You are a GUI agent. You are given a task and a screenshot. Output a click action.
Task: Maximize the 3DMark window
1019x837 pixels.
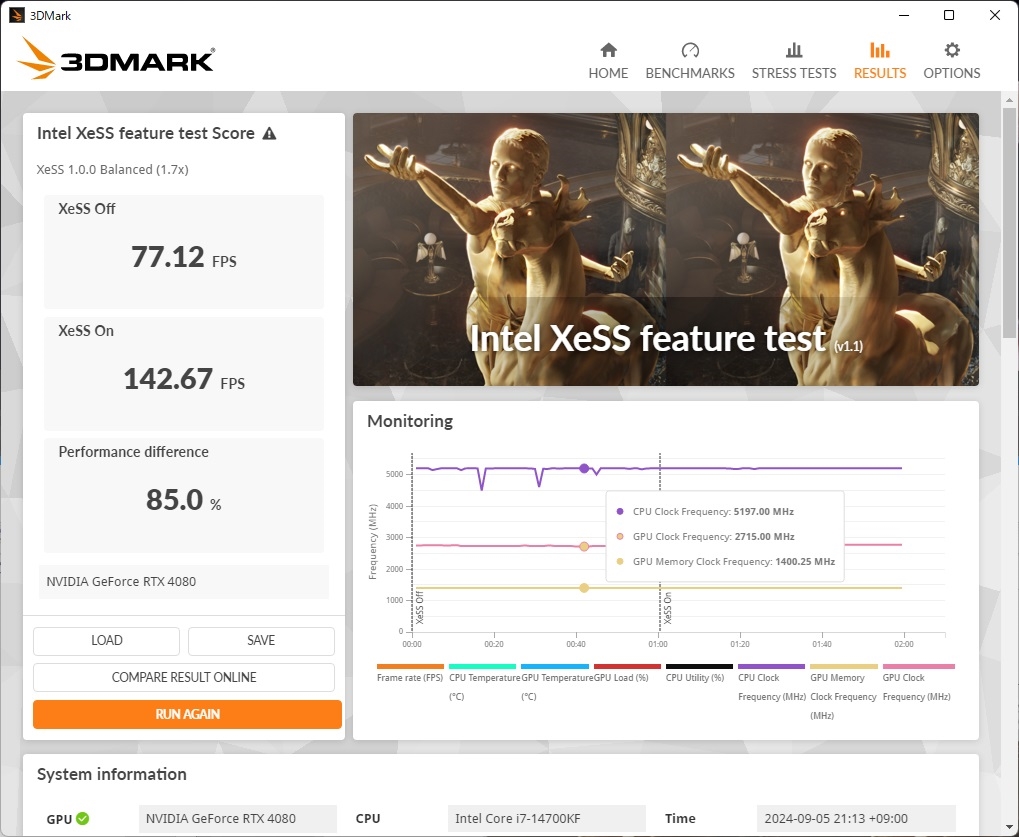tap(949, 15)
